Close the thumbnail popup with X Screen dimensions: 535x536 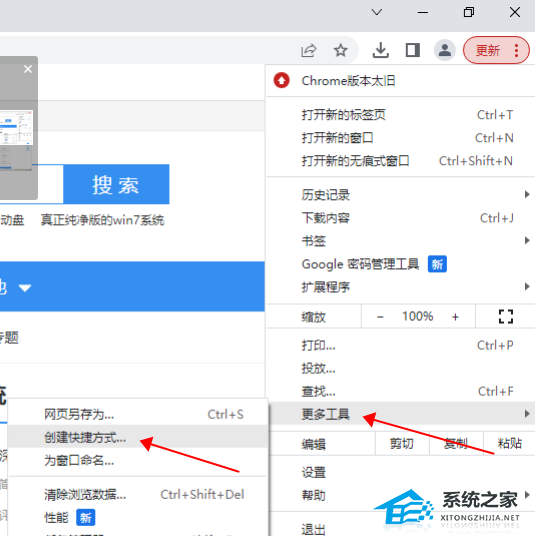(x=28, y=69)
